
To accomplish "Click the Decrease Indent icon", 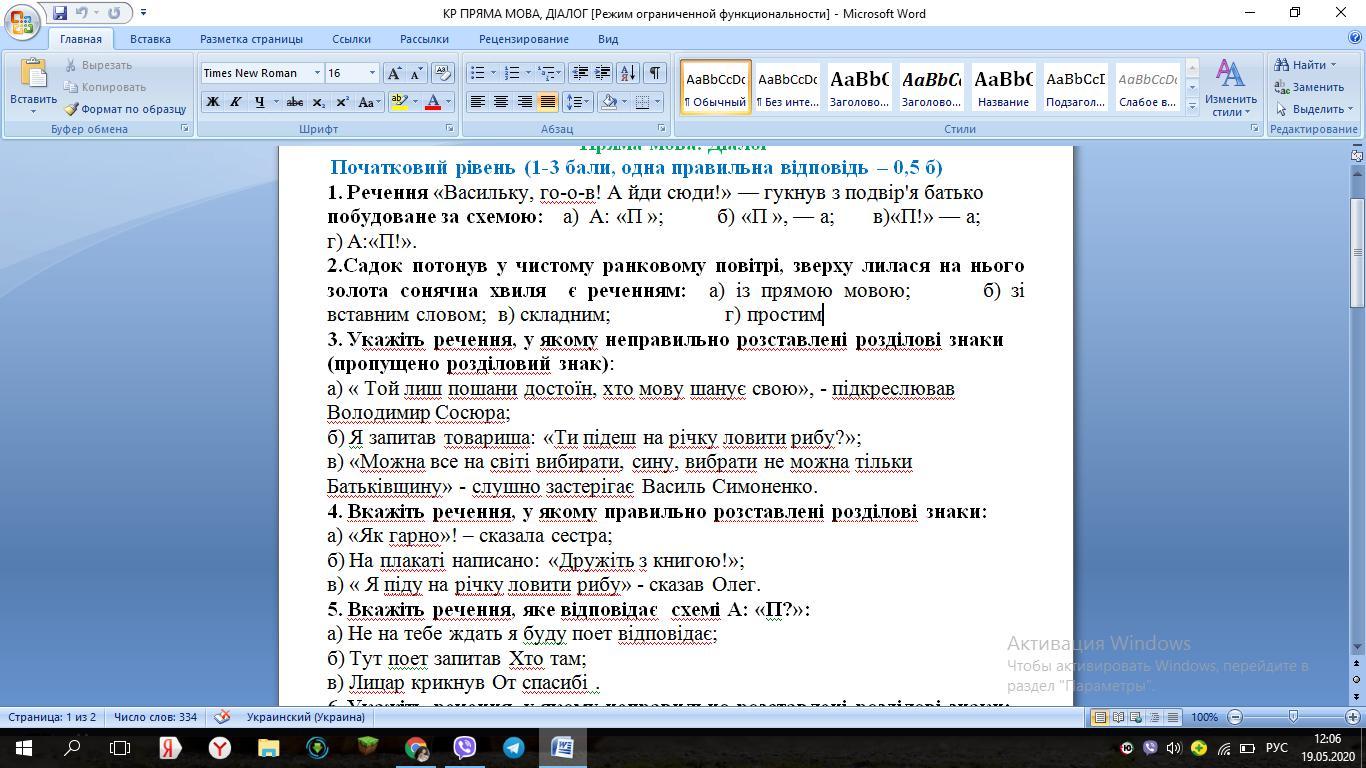I will pyautogui.click(x=580, y=73).
